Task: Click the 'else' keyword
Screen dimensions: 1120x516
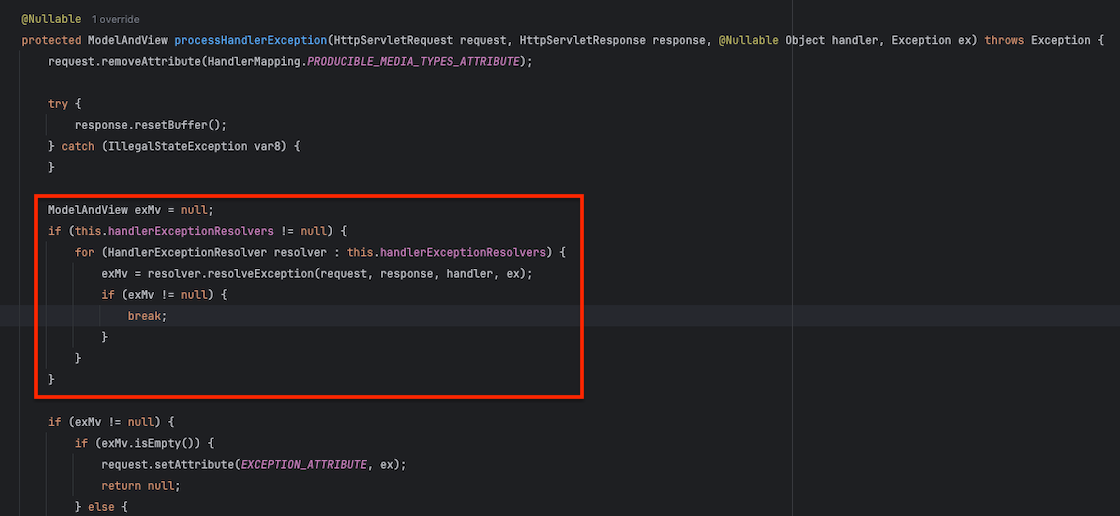Action: click(101, 507)
